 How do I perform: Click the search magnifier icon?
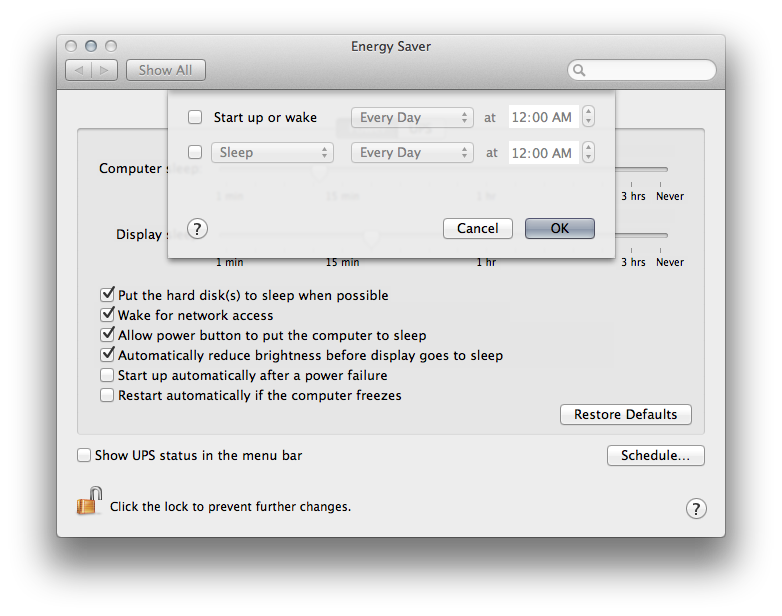[x=579, y=70]
